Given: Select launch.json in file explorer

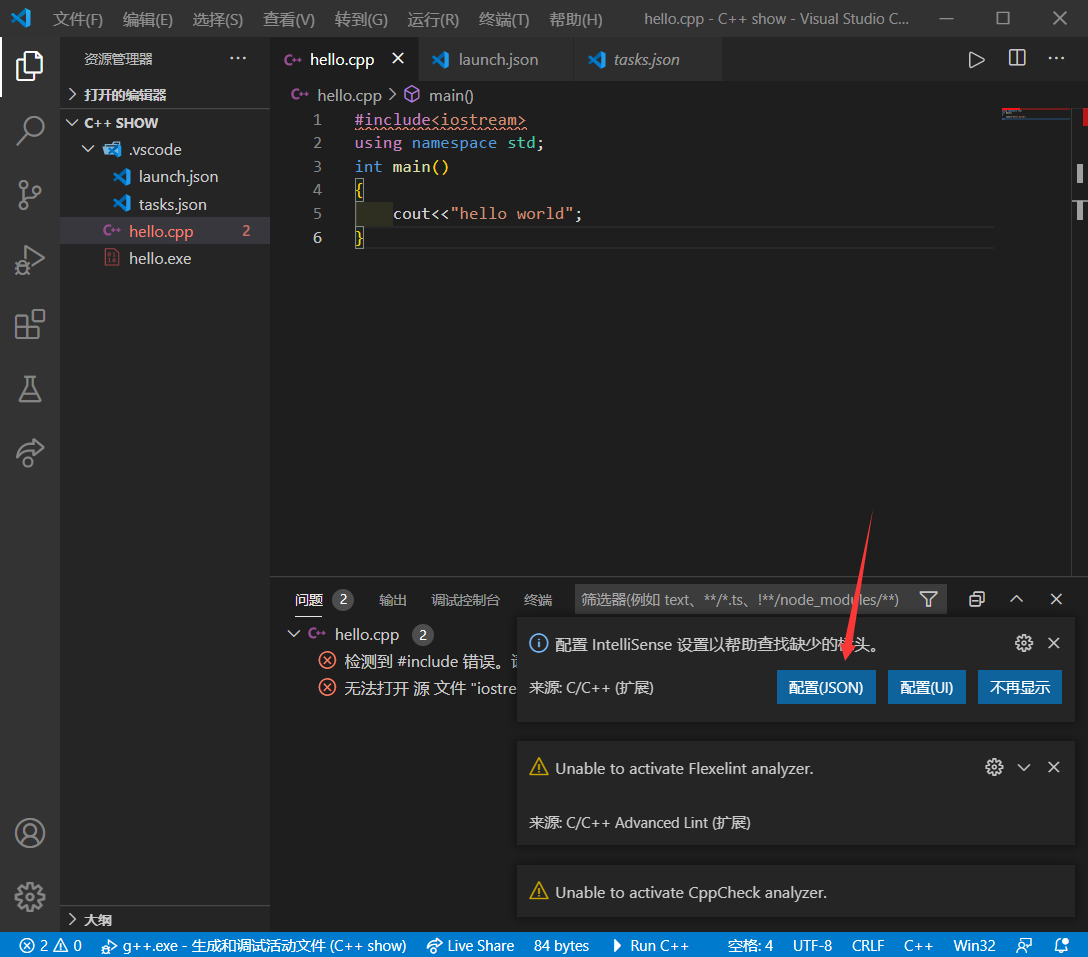Looking at the screenshot, I should point(165,177).
